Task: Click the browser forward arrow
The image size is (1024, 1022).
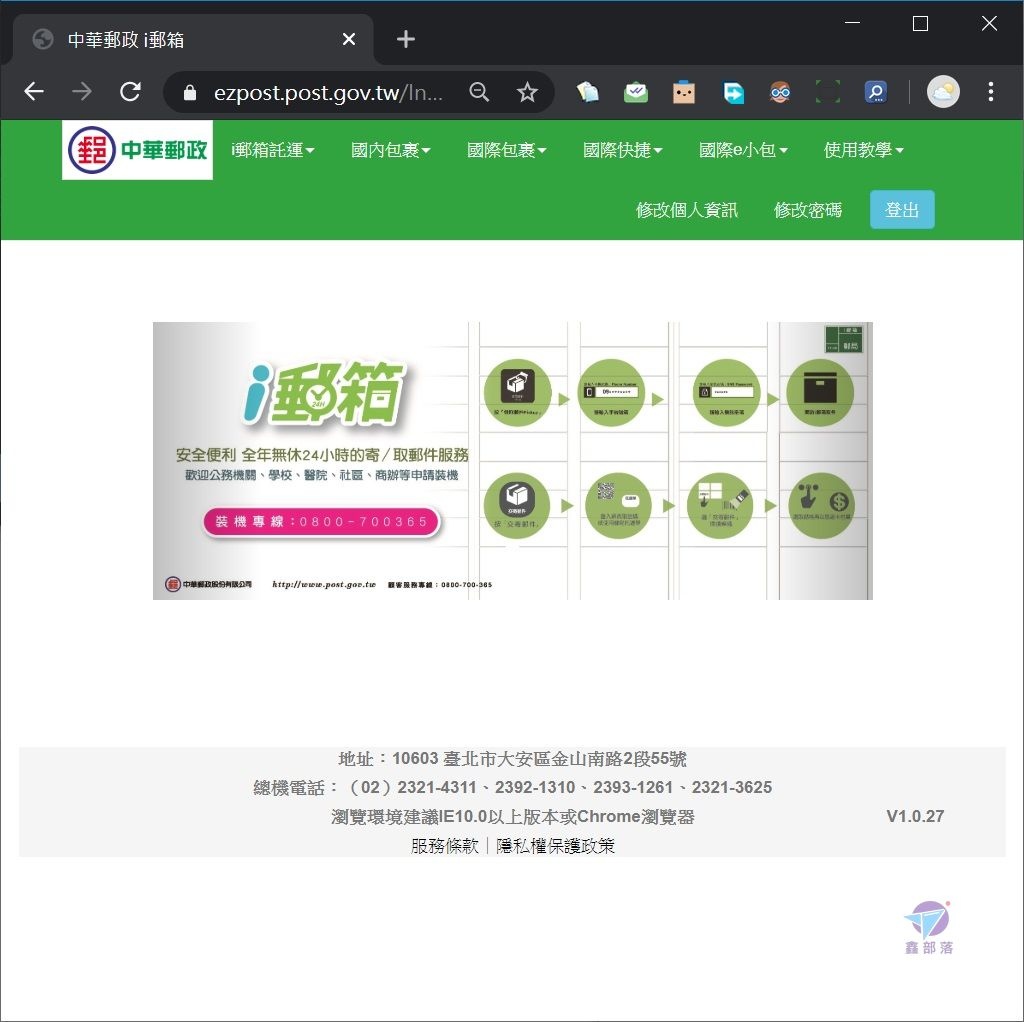Action: [82, 91]
